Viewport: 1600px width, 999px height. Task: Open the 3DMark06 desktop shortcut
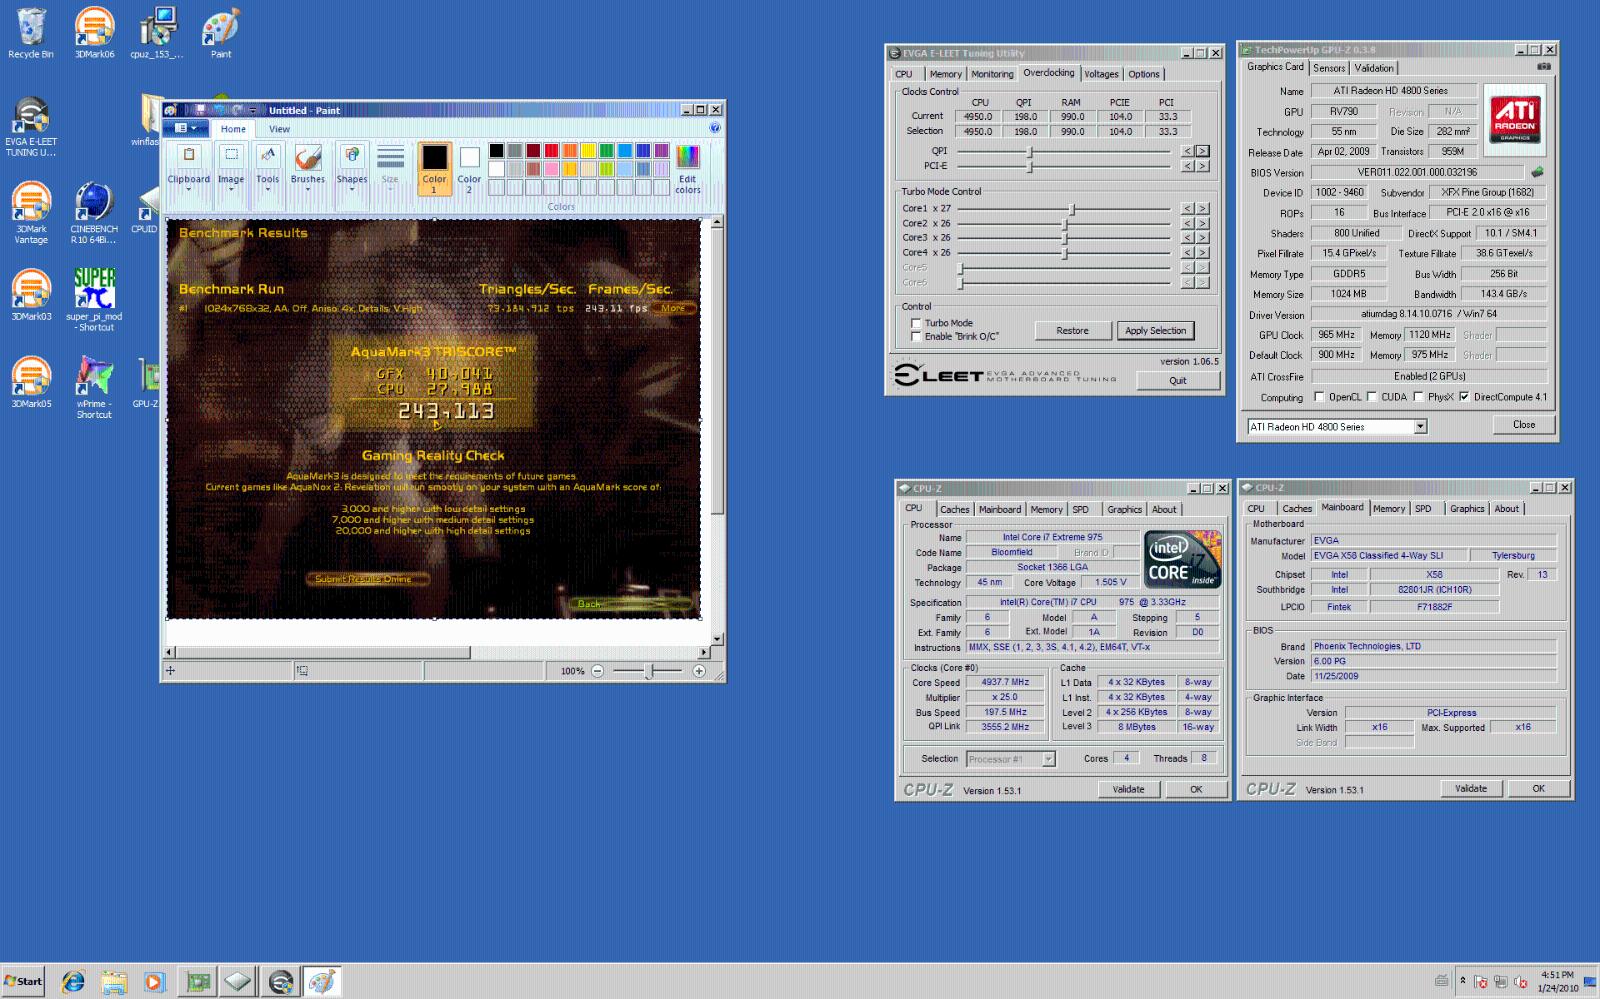pos(94,33)
